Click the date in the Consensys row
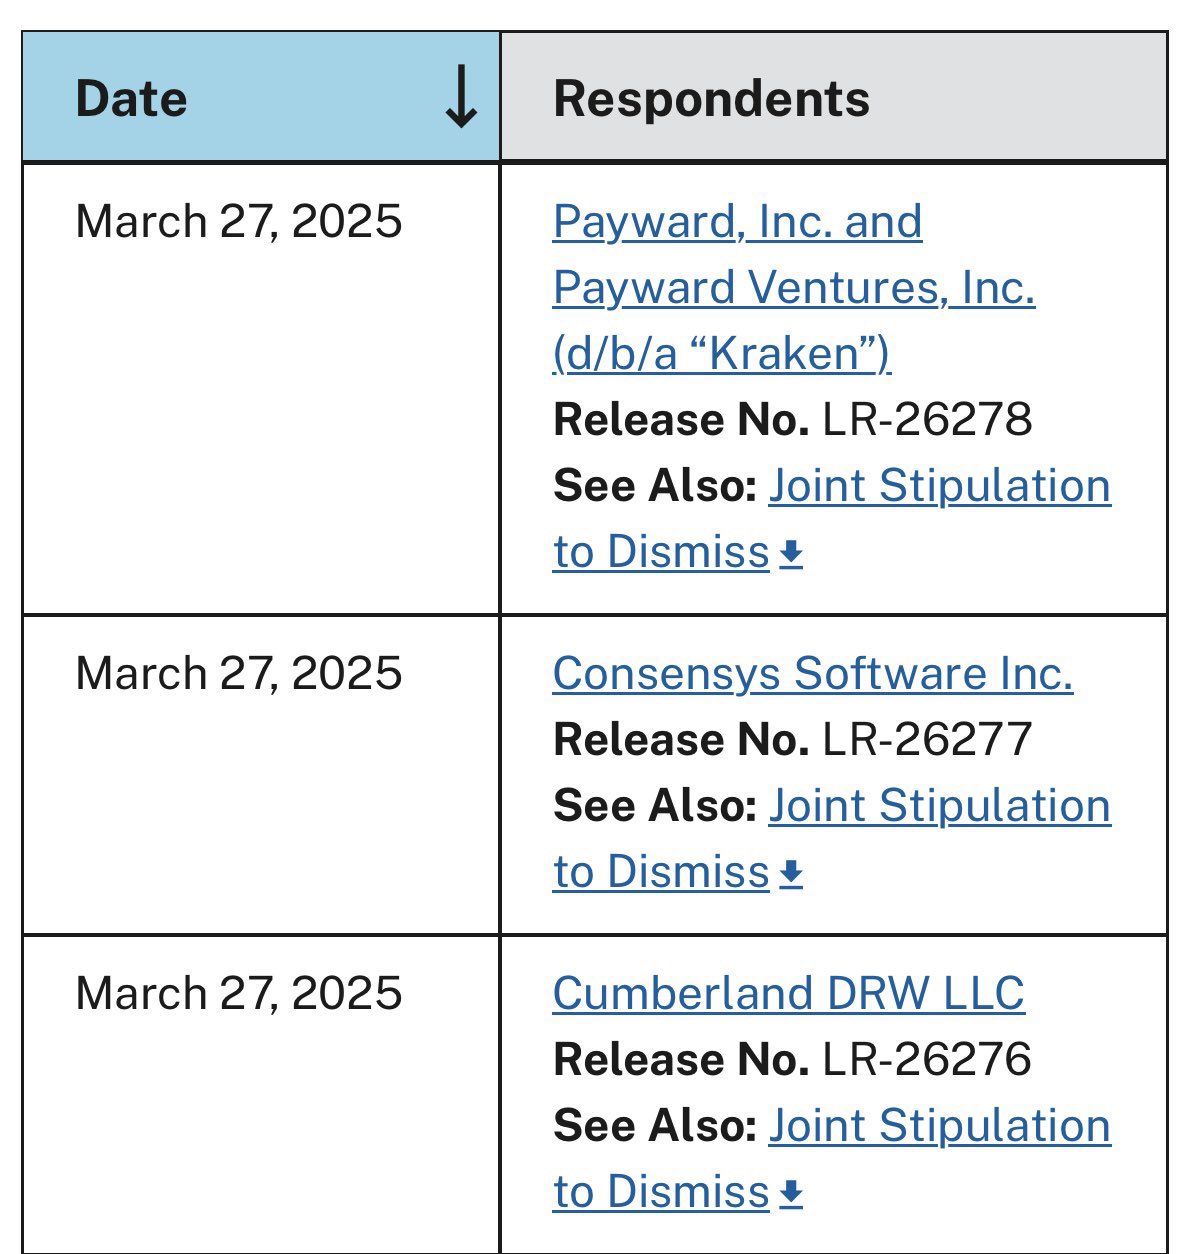Screen dimensions: 1199x1254 [238, 673]
